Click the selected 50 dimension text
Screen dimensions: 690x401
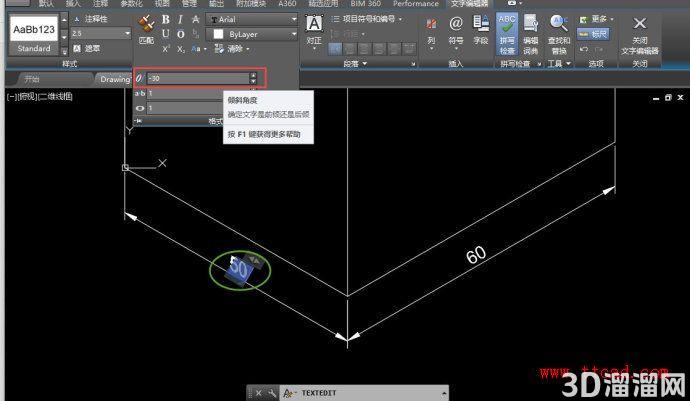click(x=240, y=268)
